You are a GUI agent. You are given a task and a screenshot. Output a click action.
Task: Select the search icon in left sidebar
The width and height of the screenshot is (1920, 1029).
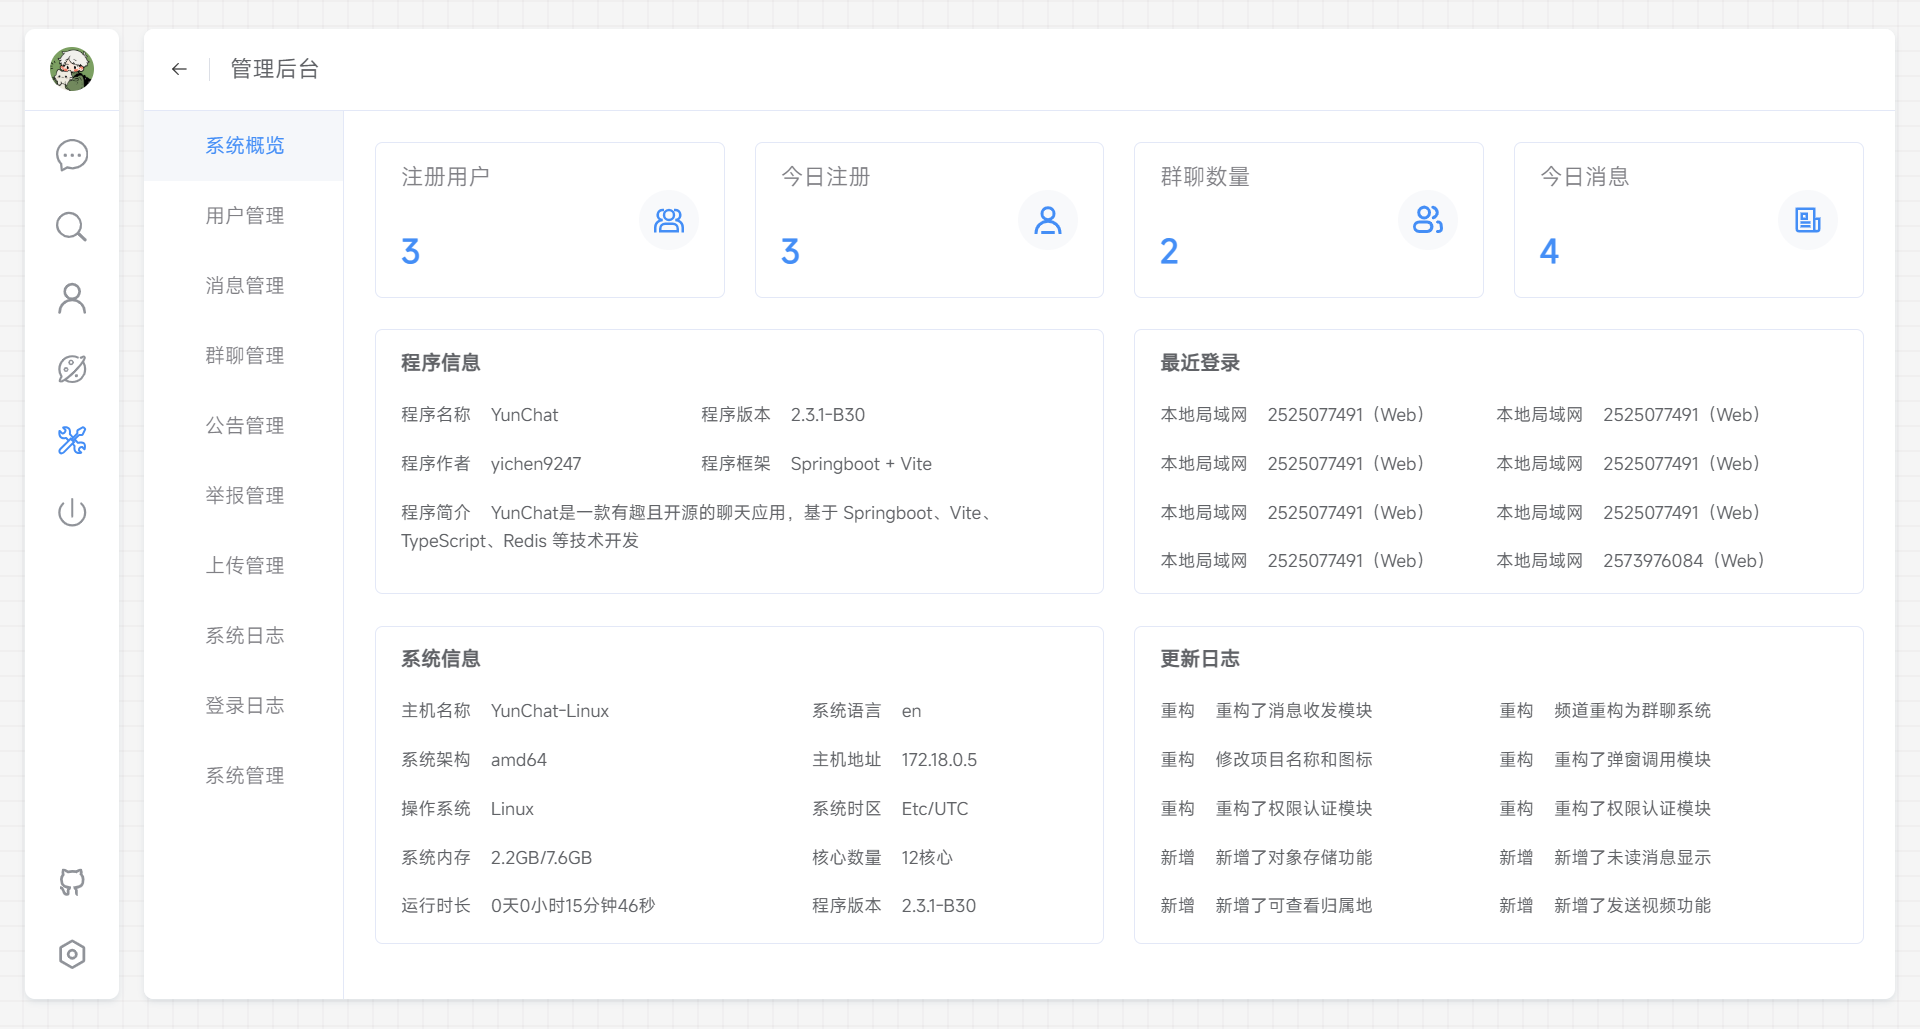tap(71, 227)
